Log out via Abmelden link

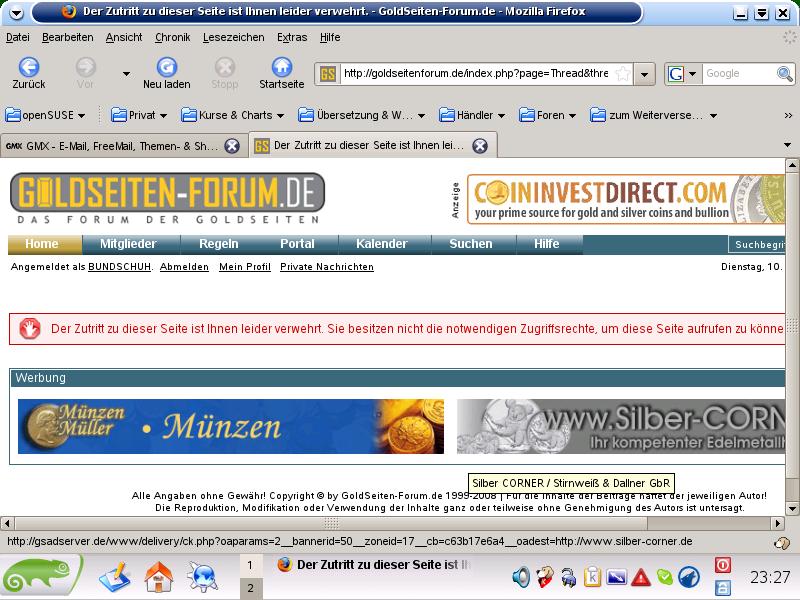click(x=184, y=267)
